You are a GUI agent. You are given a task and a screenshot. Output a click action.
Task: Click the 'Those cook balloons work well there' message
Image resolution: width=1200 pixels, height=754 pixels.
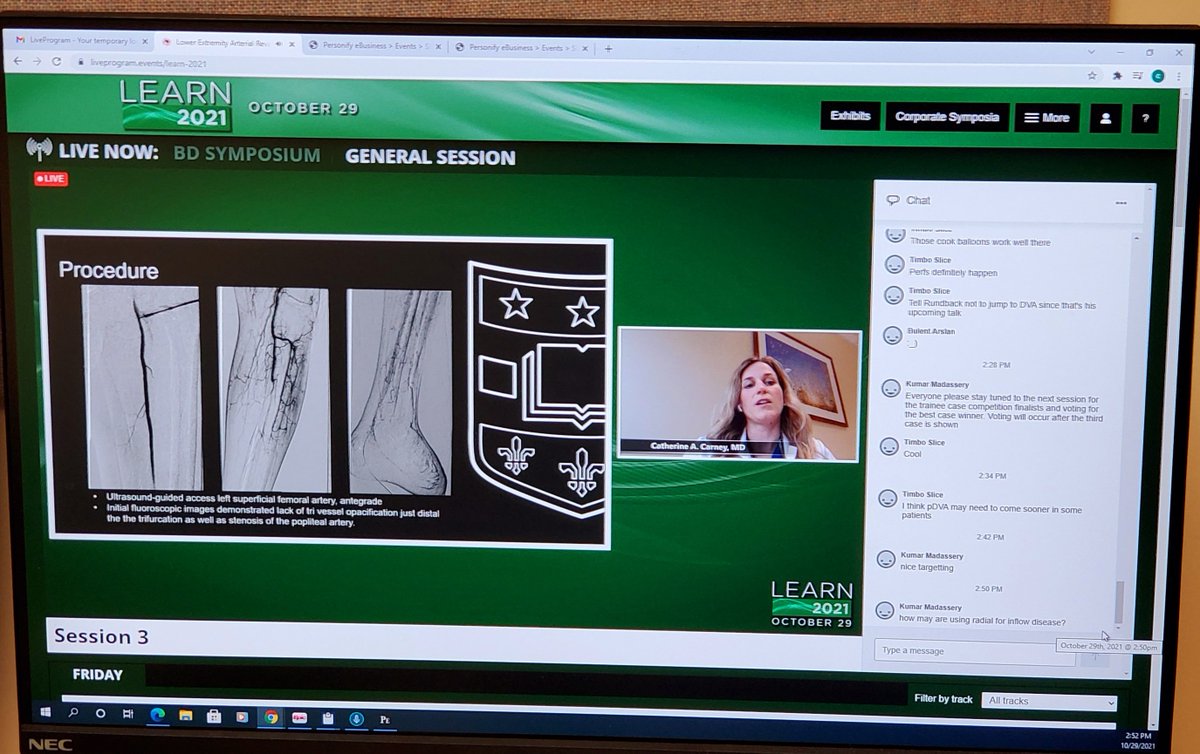981,241
